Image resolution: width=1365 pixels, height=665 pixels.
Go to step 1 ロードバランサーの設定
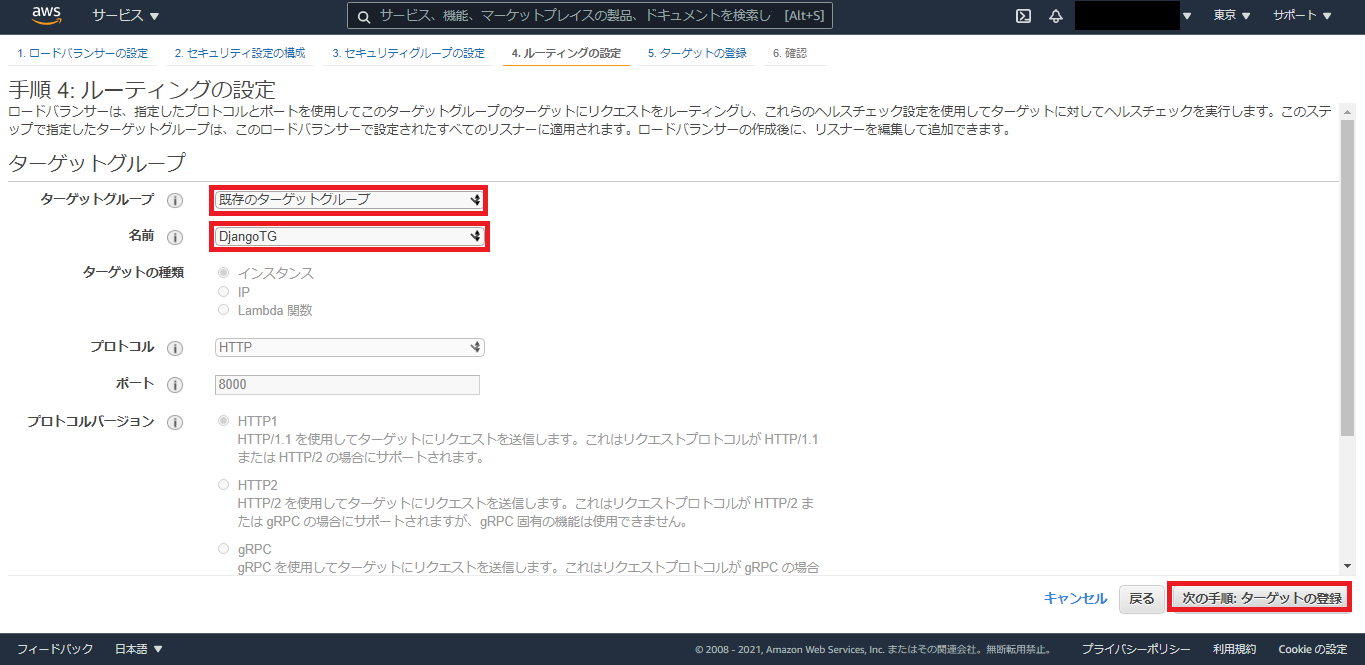click(82, 53)
